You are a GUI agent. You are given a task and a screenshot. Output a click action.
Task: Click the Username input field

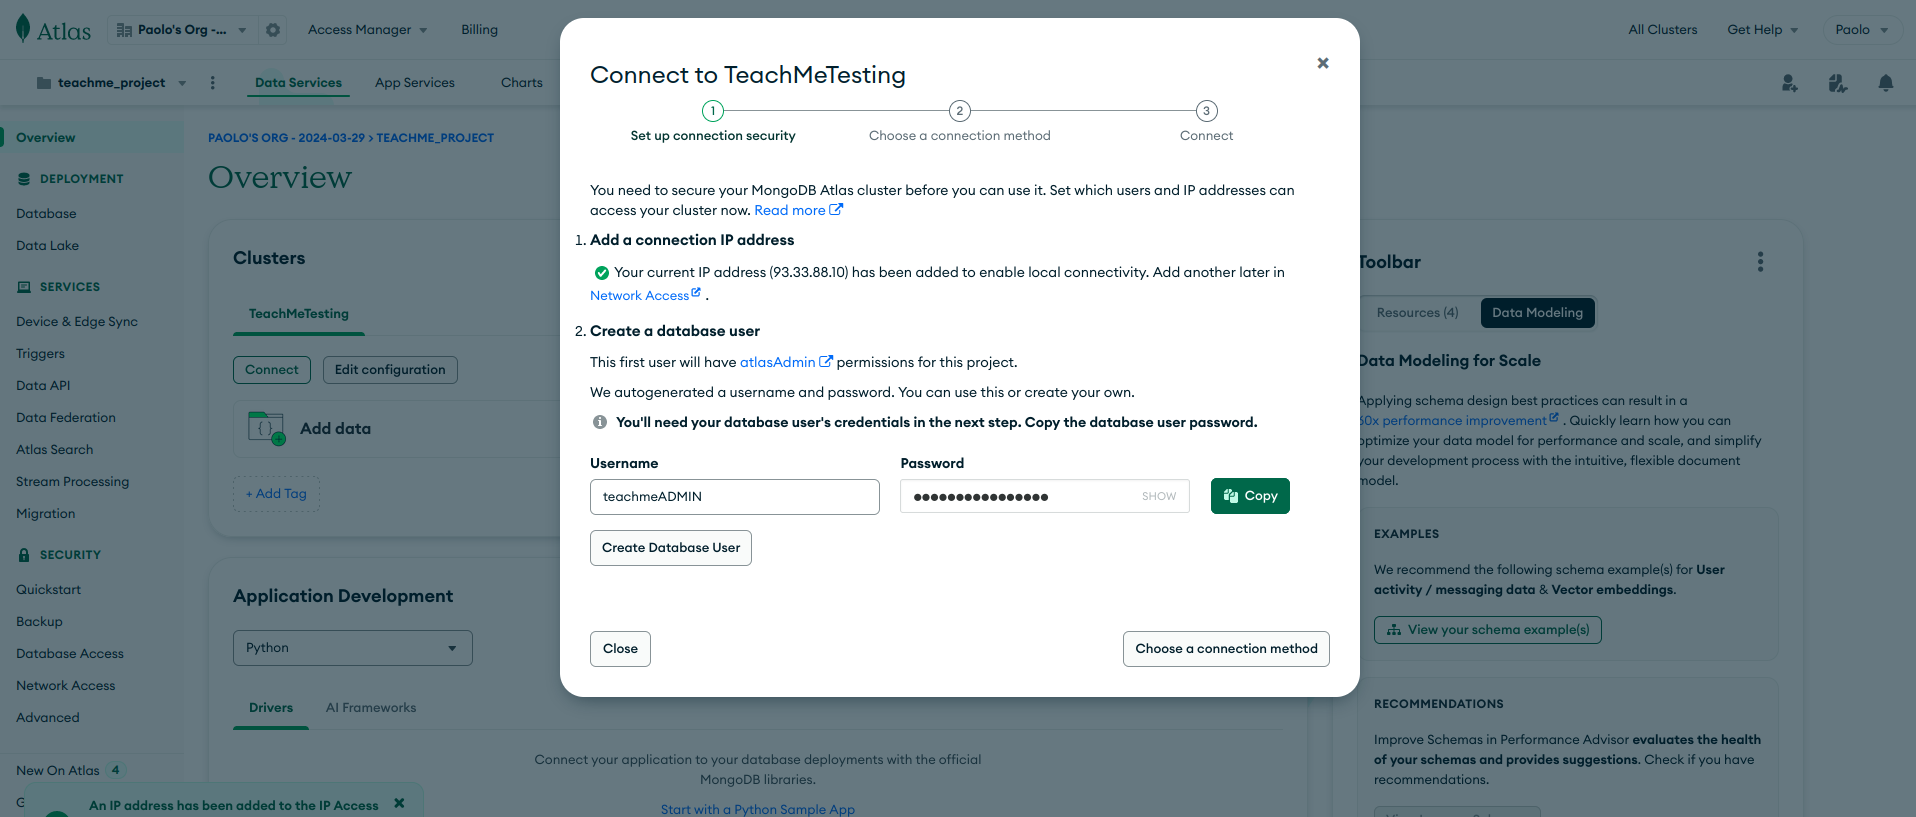coord(735,497)
